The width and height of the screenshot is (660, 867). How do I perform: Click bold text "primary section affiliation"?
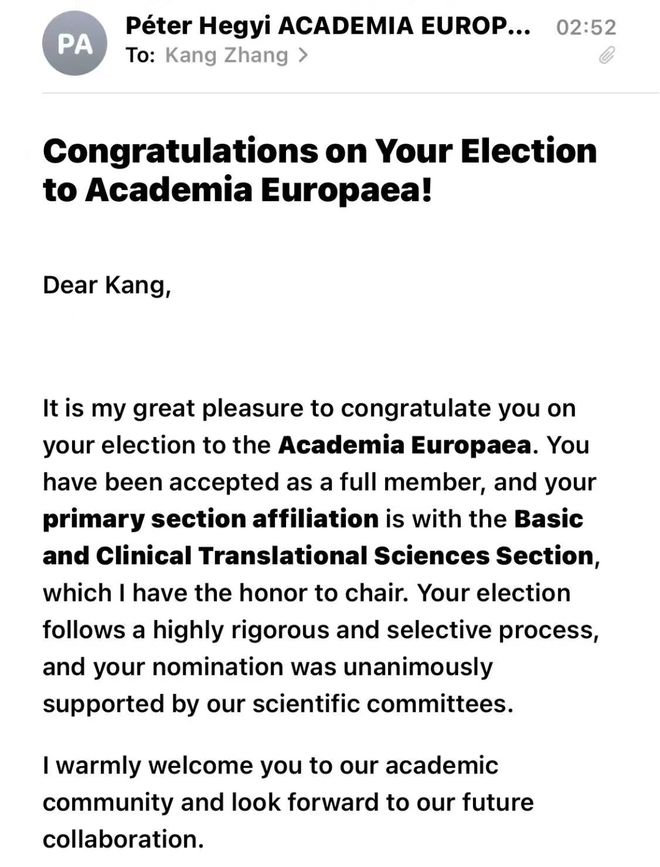210,519
